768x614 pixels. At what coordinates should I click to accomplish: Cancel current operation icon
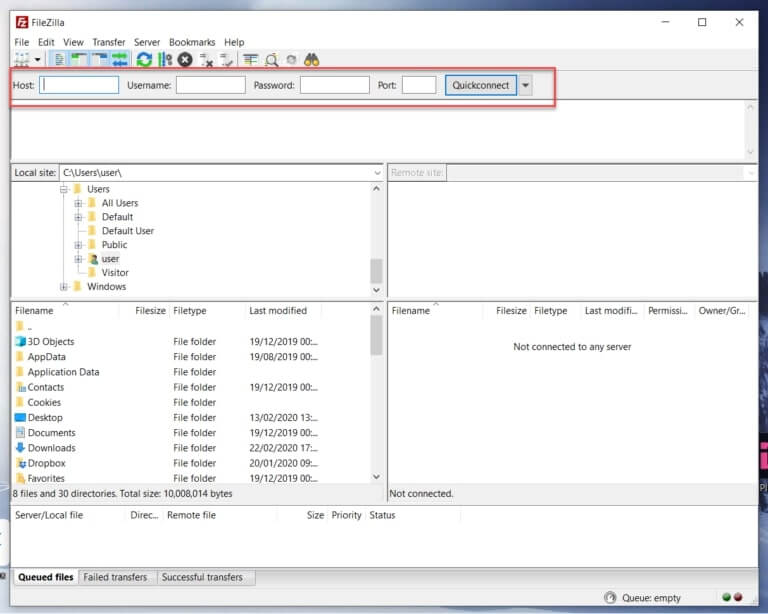click(185, 60)
